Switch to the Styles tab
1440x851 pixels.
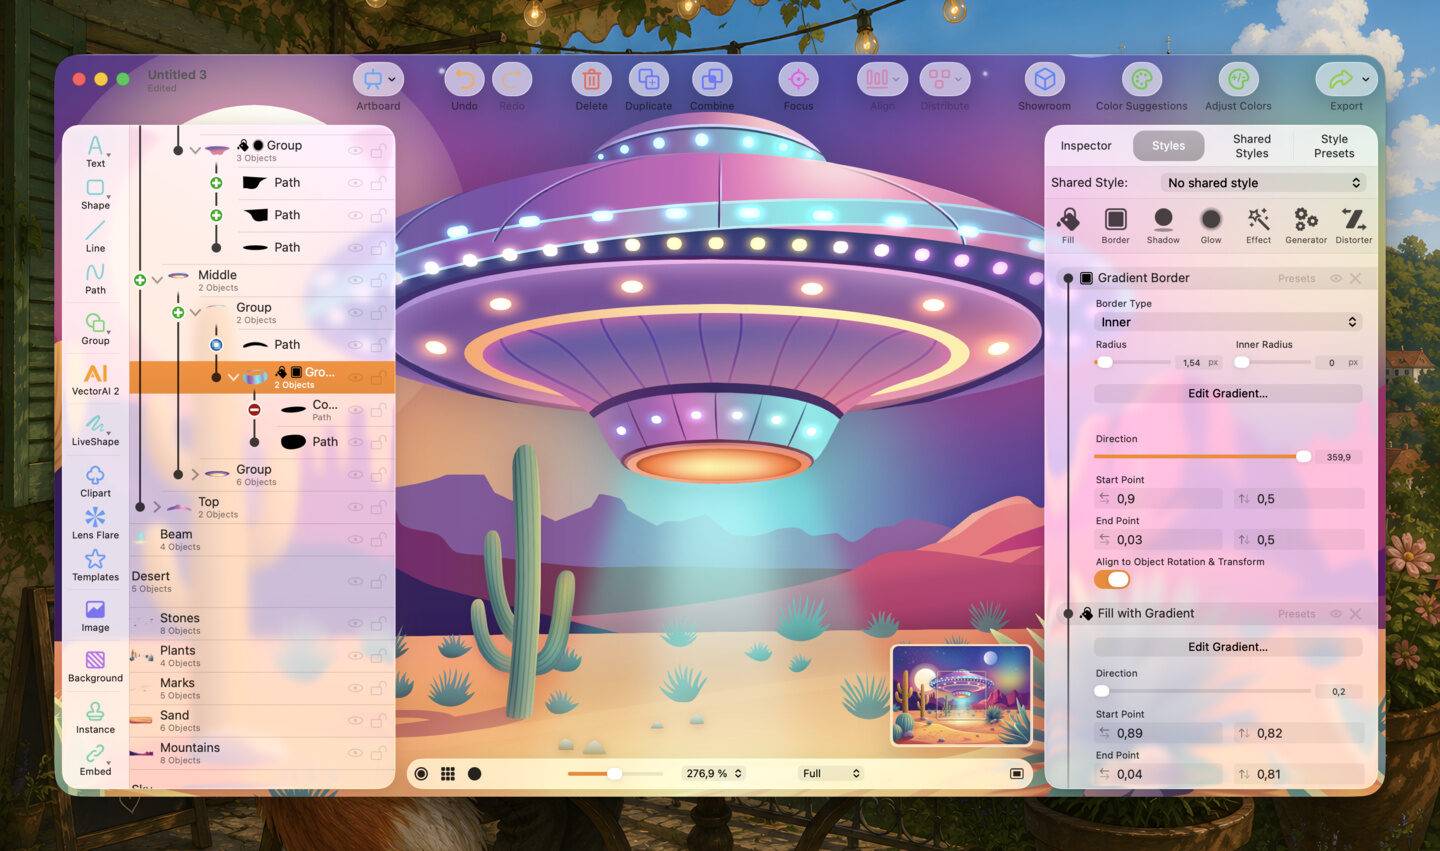tap(1168, 146)
